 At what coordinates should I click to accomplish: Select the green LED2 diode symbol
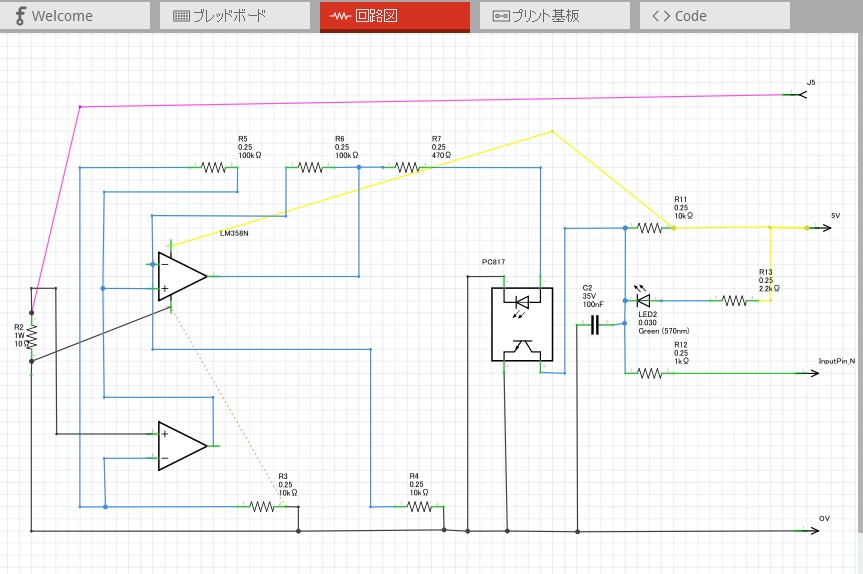[642, 300]
